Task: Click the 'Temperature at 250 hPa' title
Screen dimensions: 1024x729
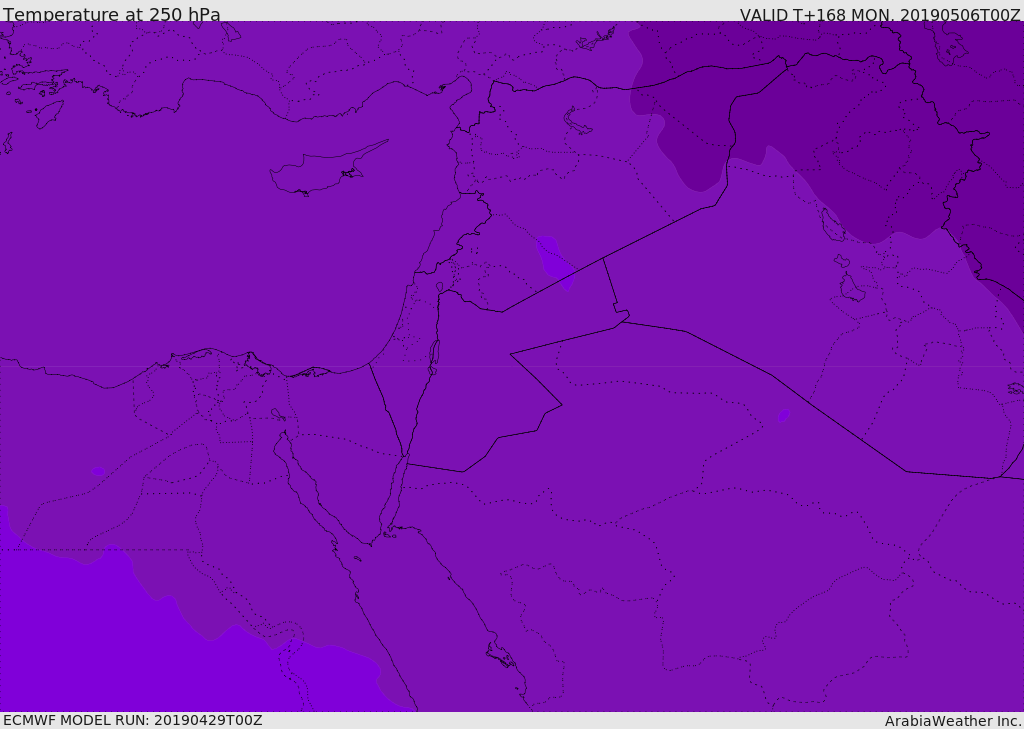Action: pos(112,14)
